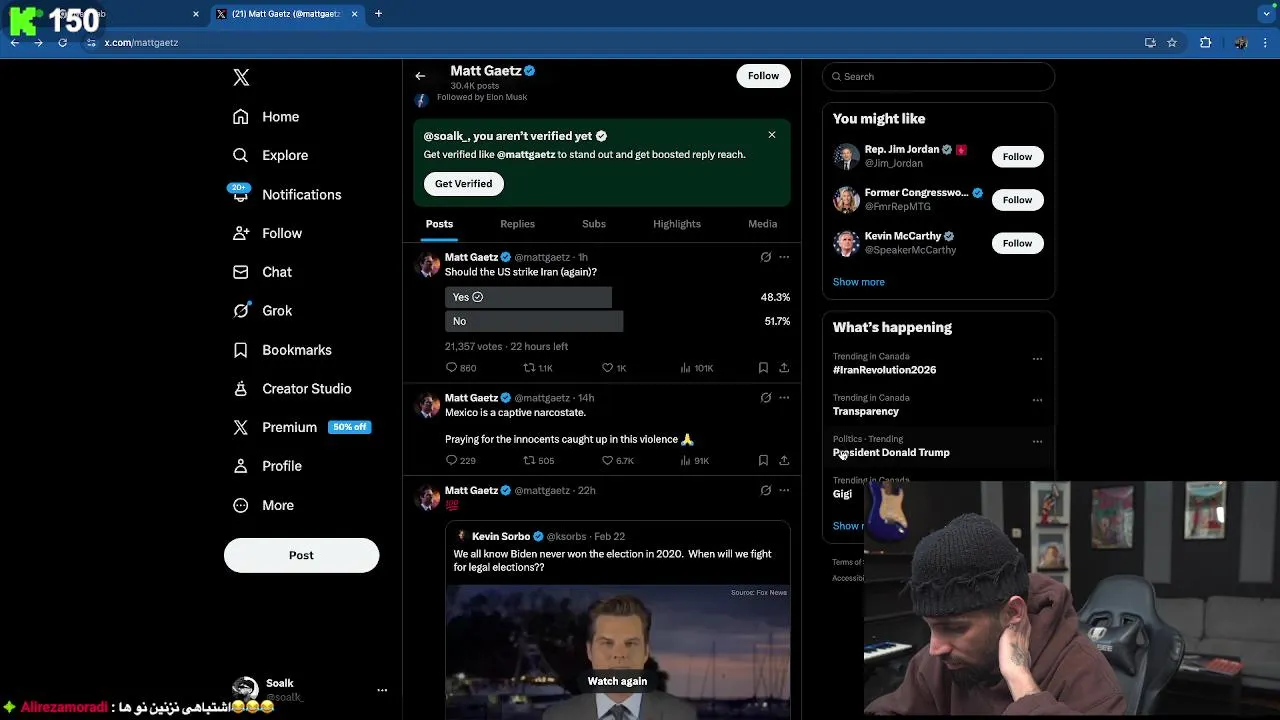Go back with profile header arrow
The image size is (1280, 720).
coord(420,76)
